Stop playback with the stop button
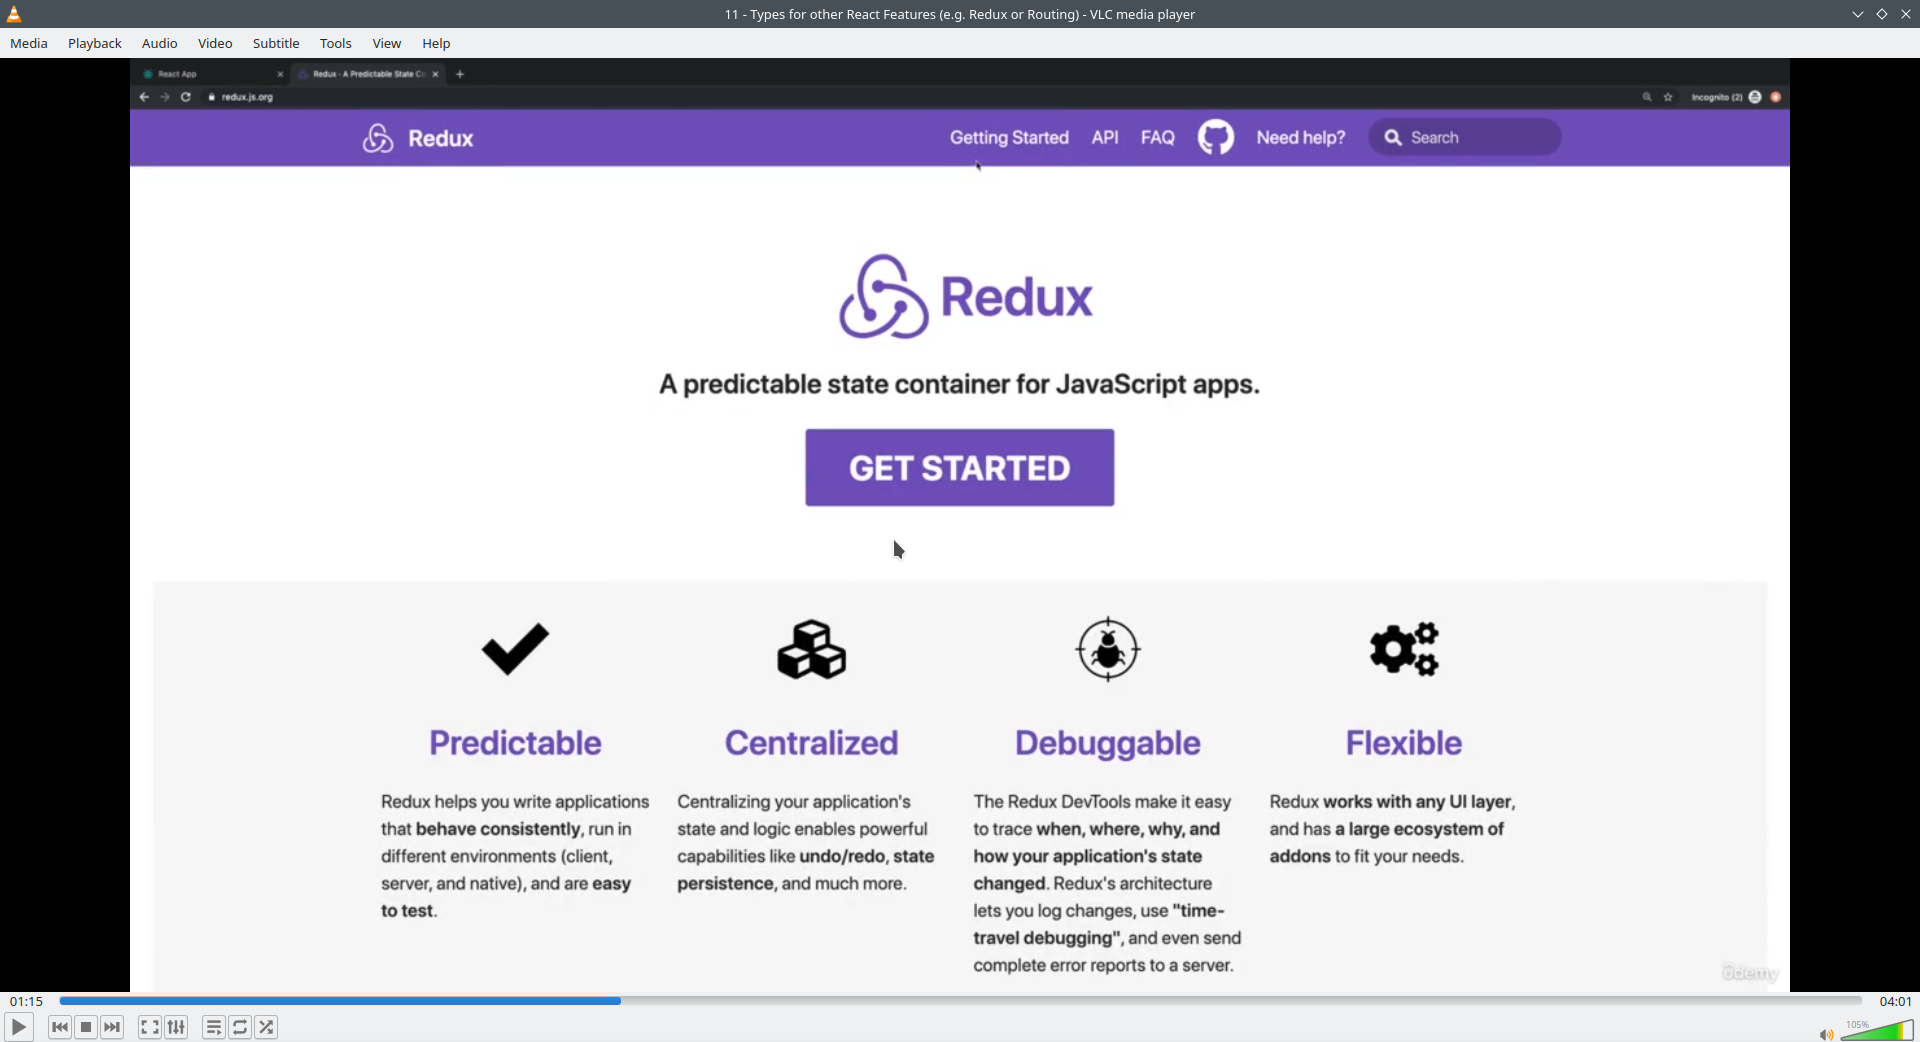 [86, 1027]
